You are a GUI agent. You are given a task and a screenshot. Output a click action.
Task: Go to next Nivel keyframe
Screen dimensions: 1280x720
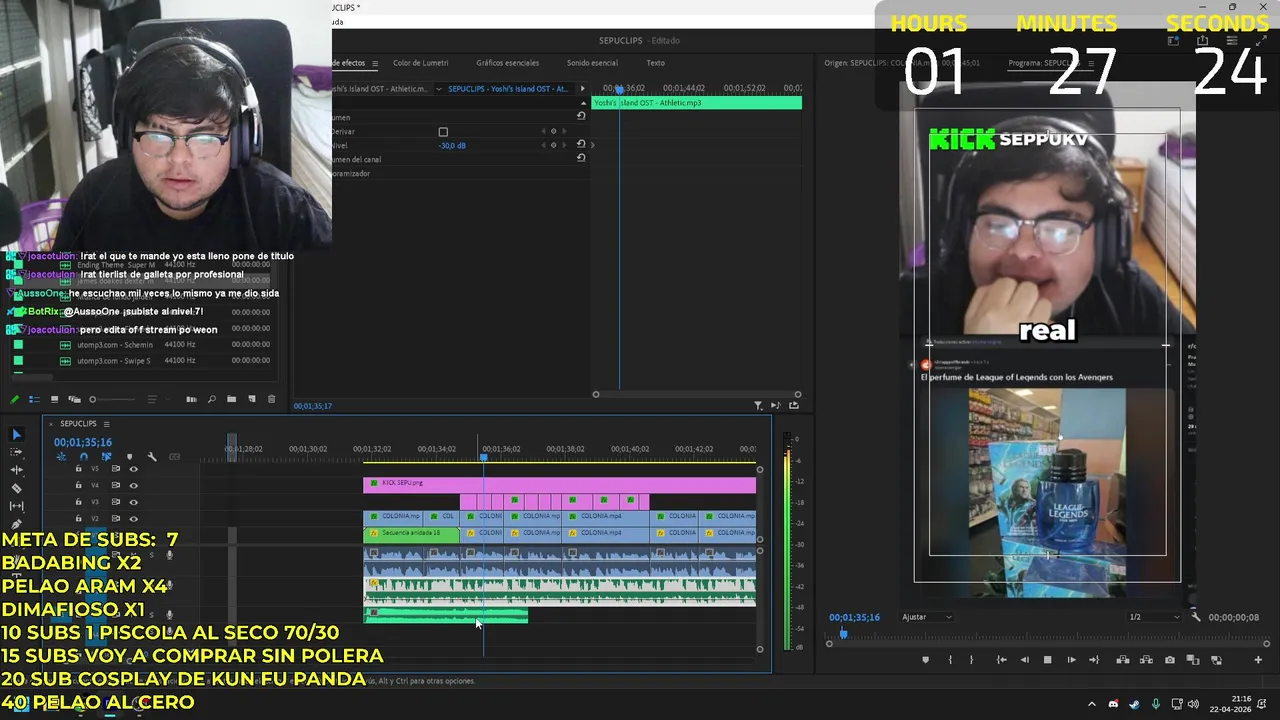click(x=565, y=145)
